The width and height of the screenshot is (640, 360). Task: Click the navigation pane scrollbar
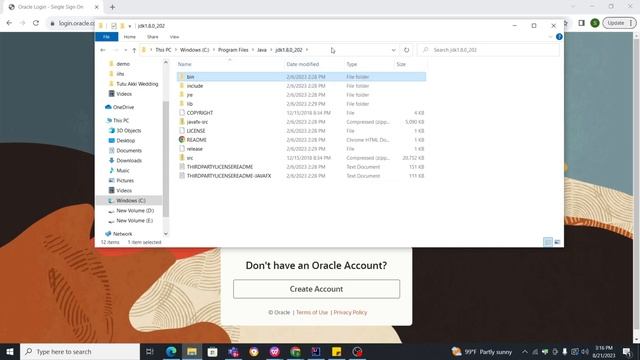click(x=166, y=159)
